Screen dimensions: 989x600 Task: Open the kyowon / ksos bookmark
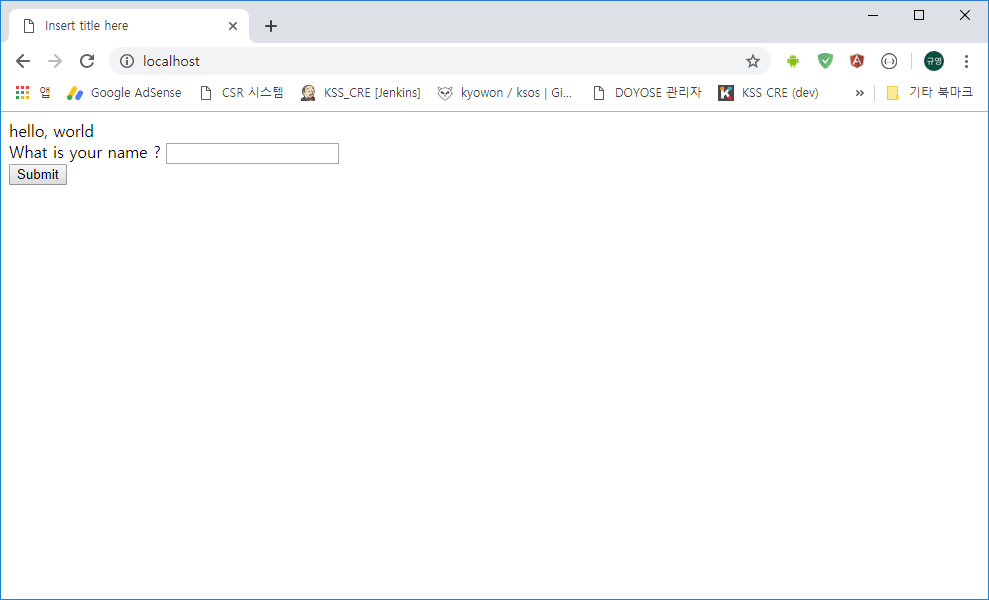click(x=505, y=93)
